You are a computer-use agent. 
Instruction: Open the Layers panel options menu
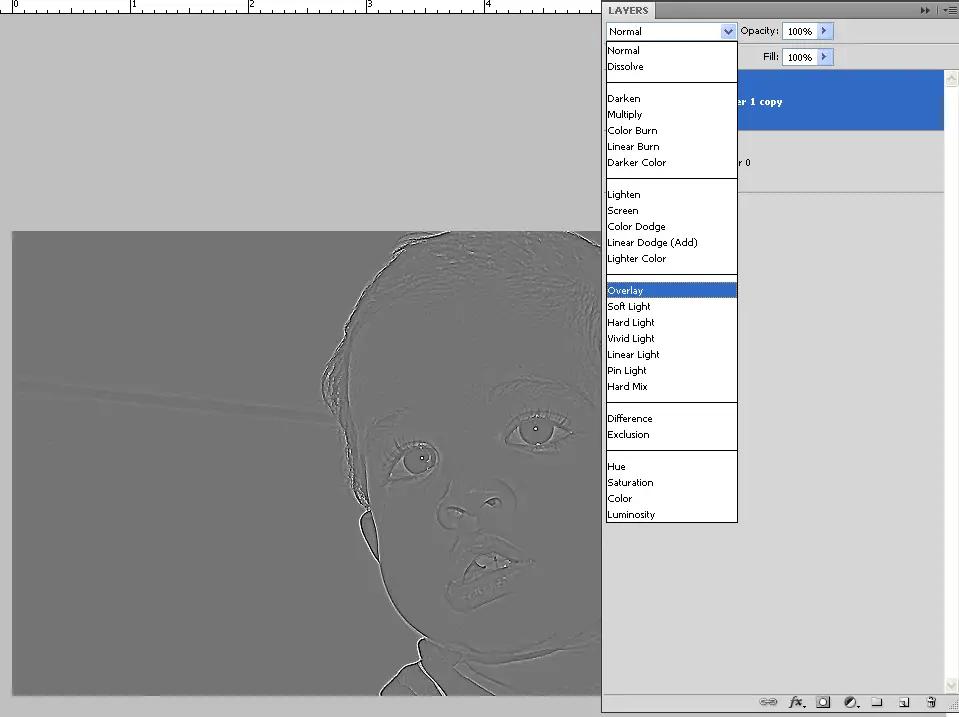point(948,10)
